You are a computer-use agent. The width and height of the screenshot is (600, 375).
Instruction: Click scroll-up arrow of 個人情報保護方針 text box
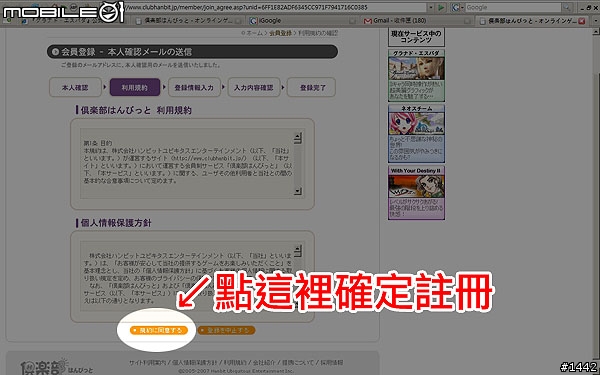298,251
